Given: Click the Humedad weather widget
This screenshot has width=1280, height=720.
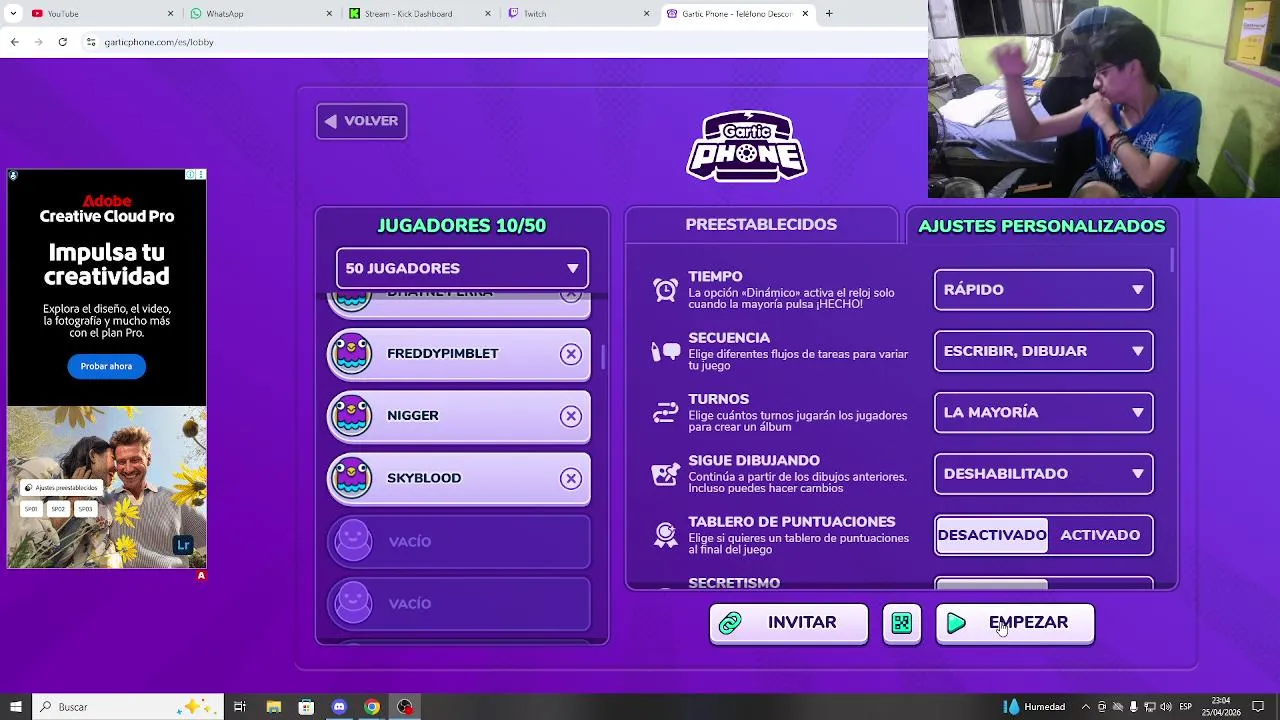Looking at the screenshot, I should pyautogui.click(x=1035, y=707).
